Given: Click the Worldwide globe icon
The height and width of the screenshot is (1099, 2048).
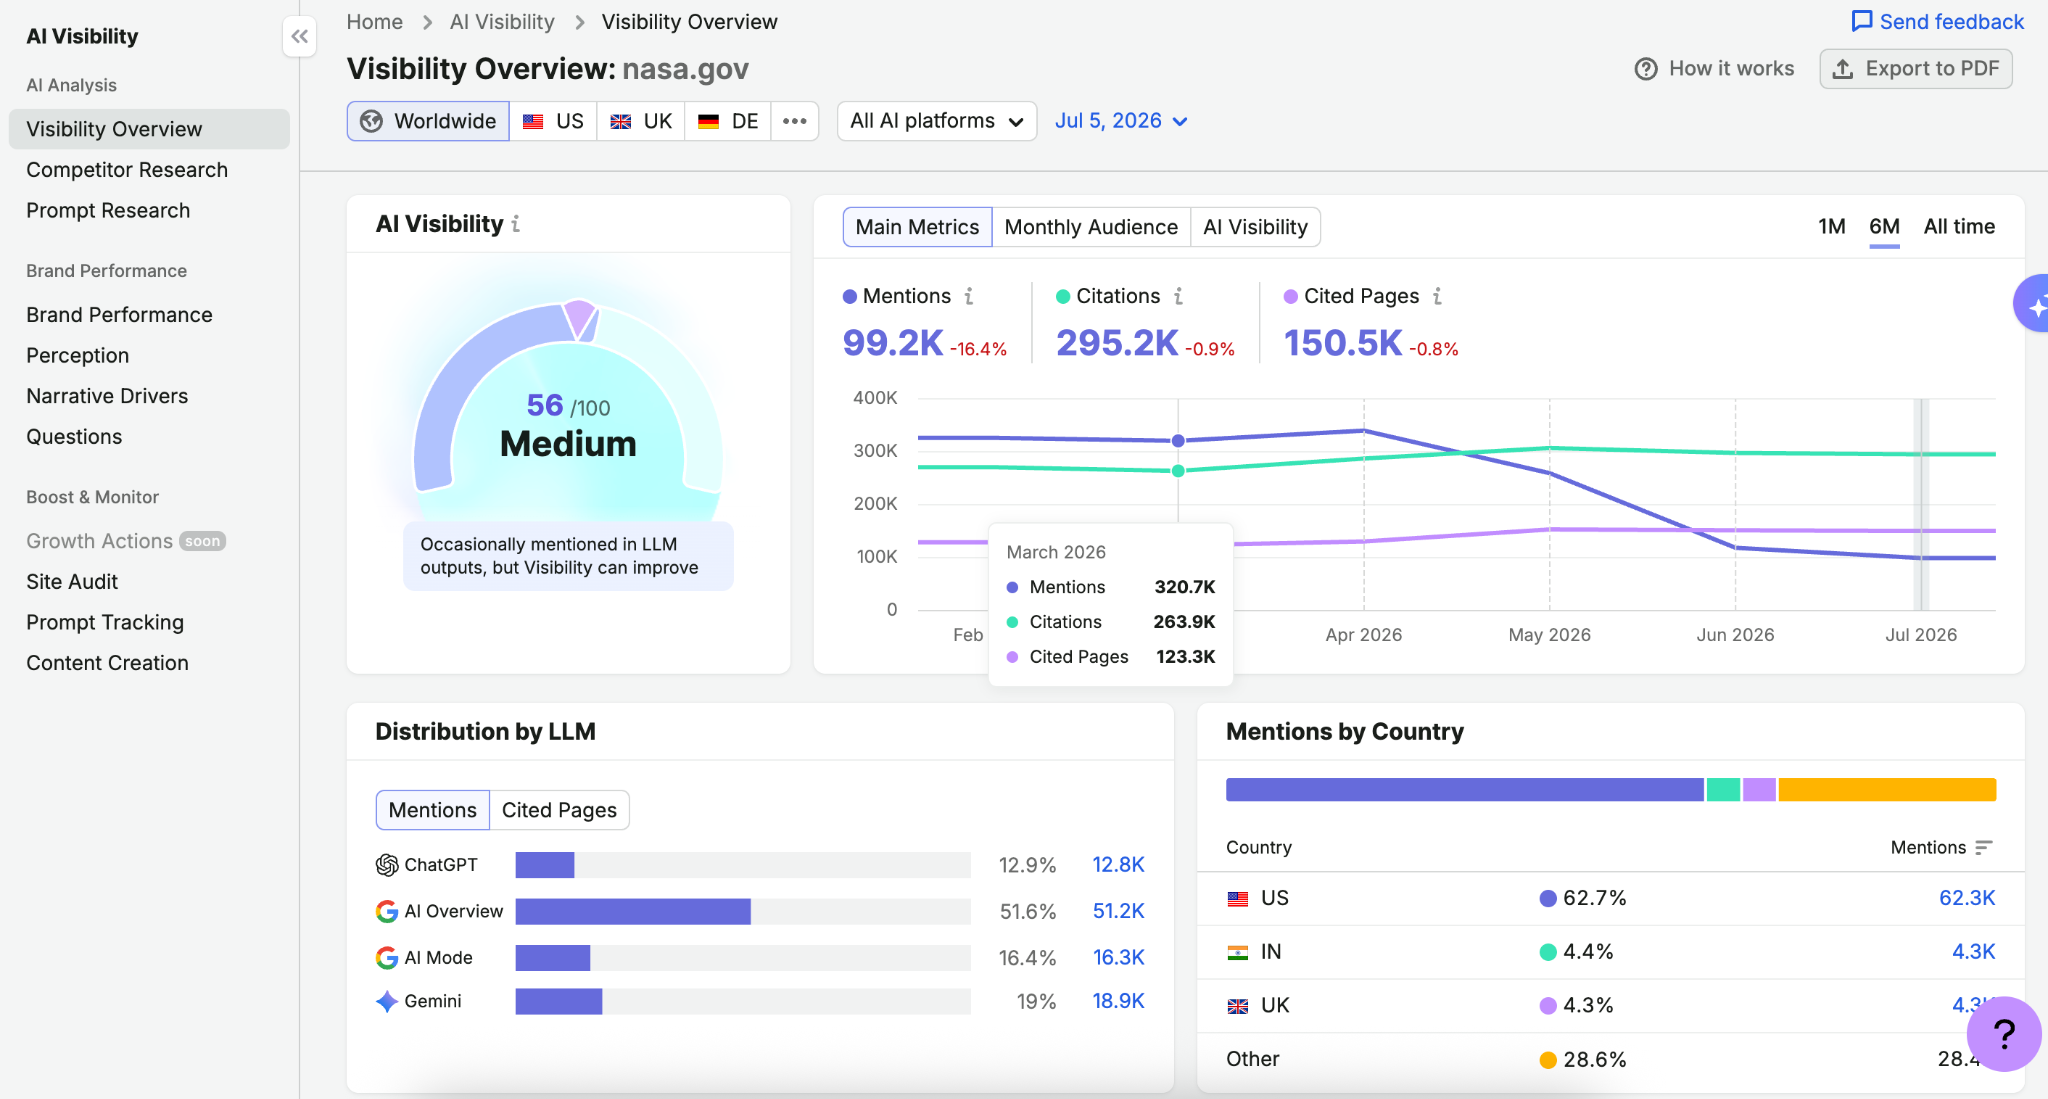Looking at the screenshot, I should tap(371, 121).
